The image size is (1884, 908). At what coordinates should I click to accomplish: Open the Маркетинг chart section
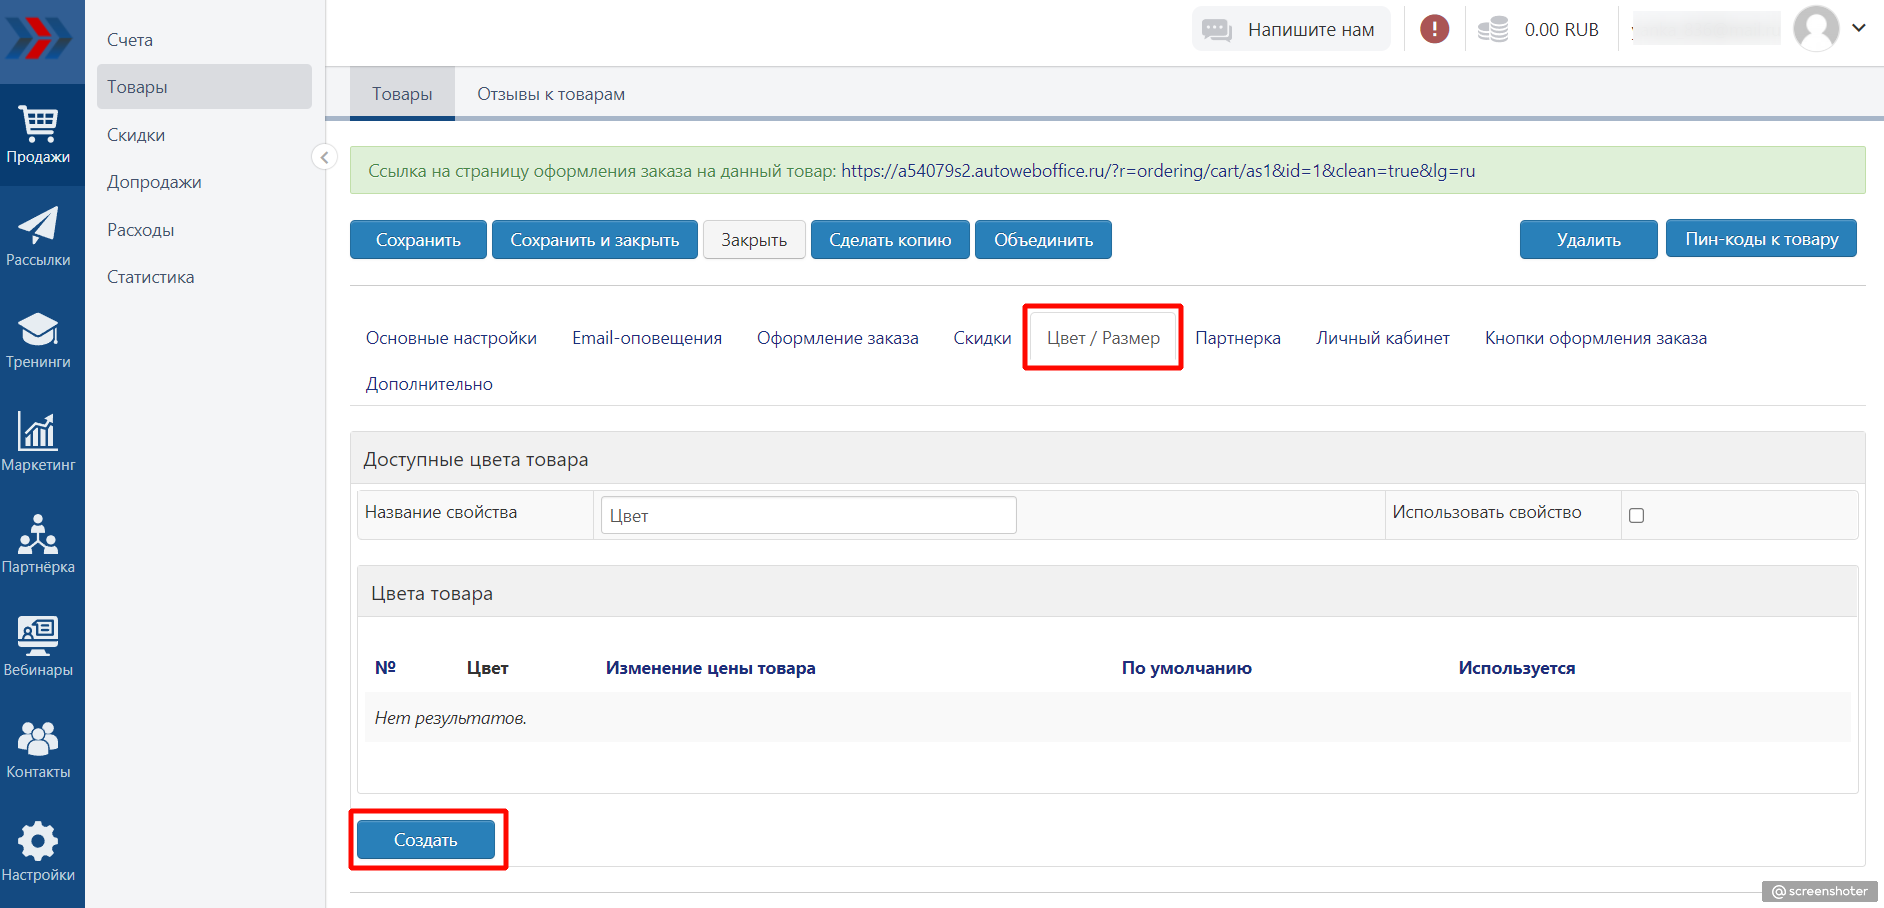39,441
